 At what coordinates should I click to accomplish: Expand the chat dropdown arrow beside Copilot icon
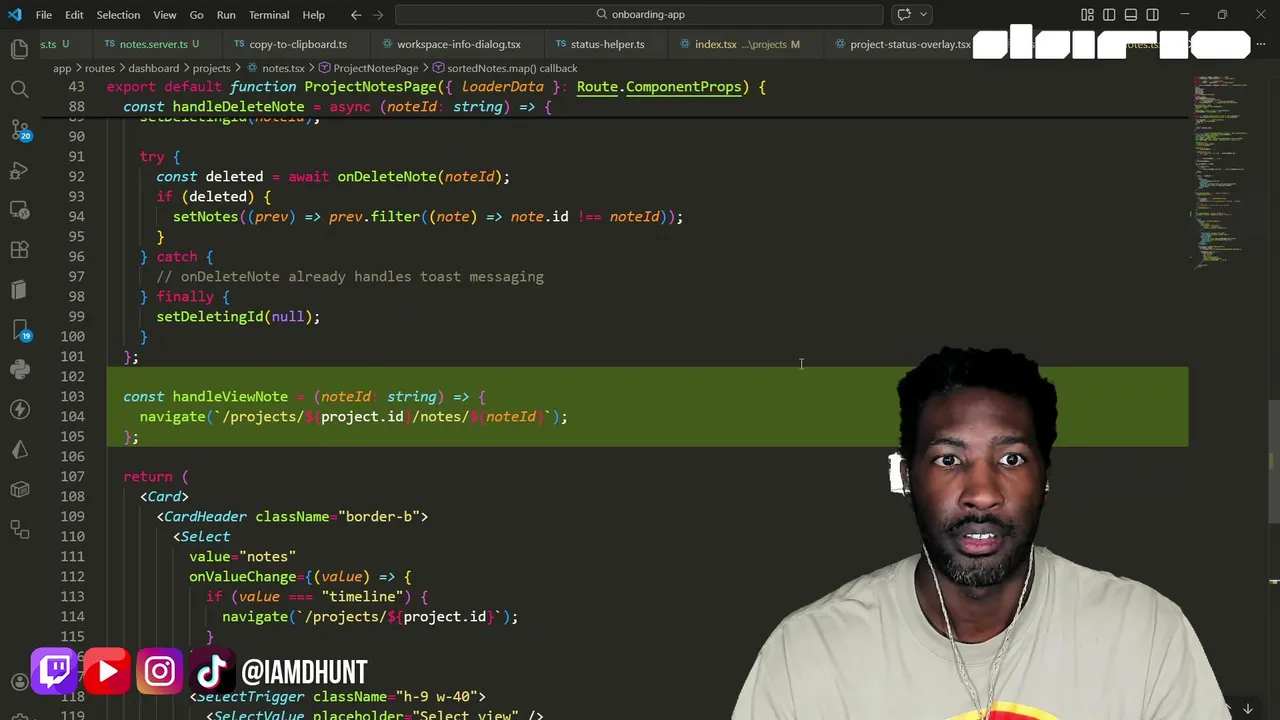pos(923,15)
